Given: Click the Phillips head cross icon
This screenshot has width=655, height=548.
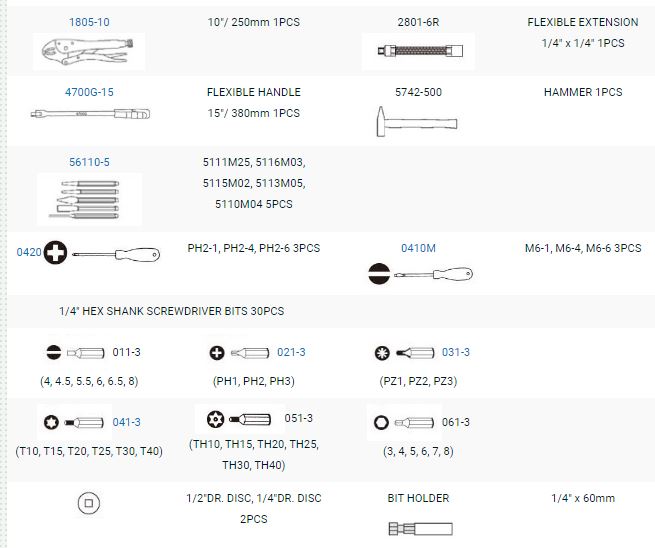Looking at the screenshot, I should (55, 254).
